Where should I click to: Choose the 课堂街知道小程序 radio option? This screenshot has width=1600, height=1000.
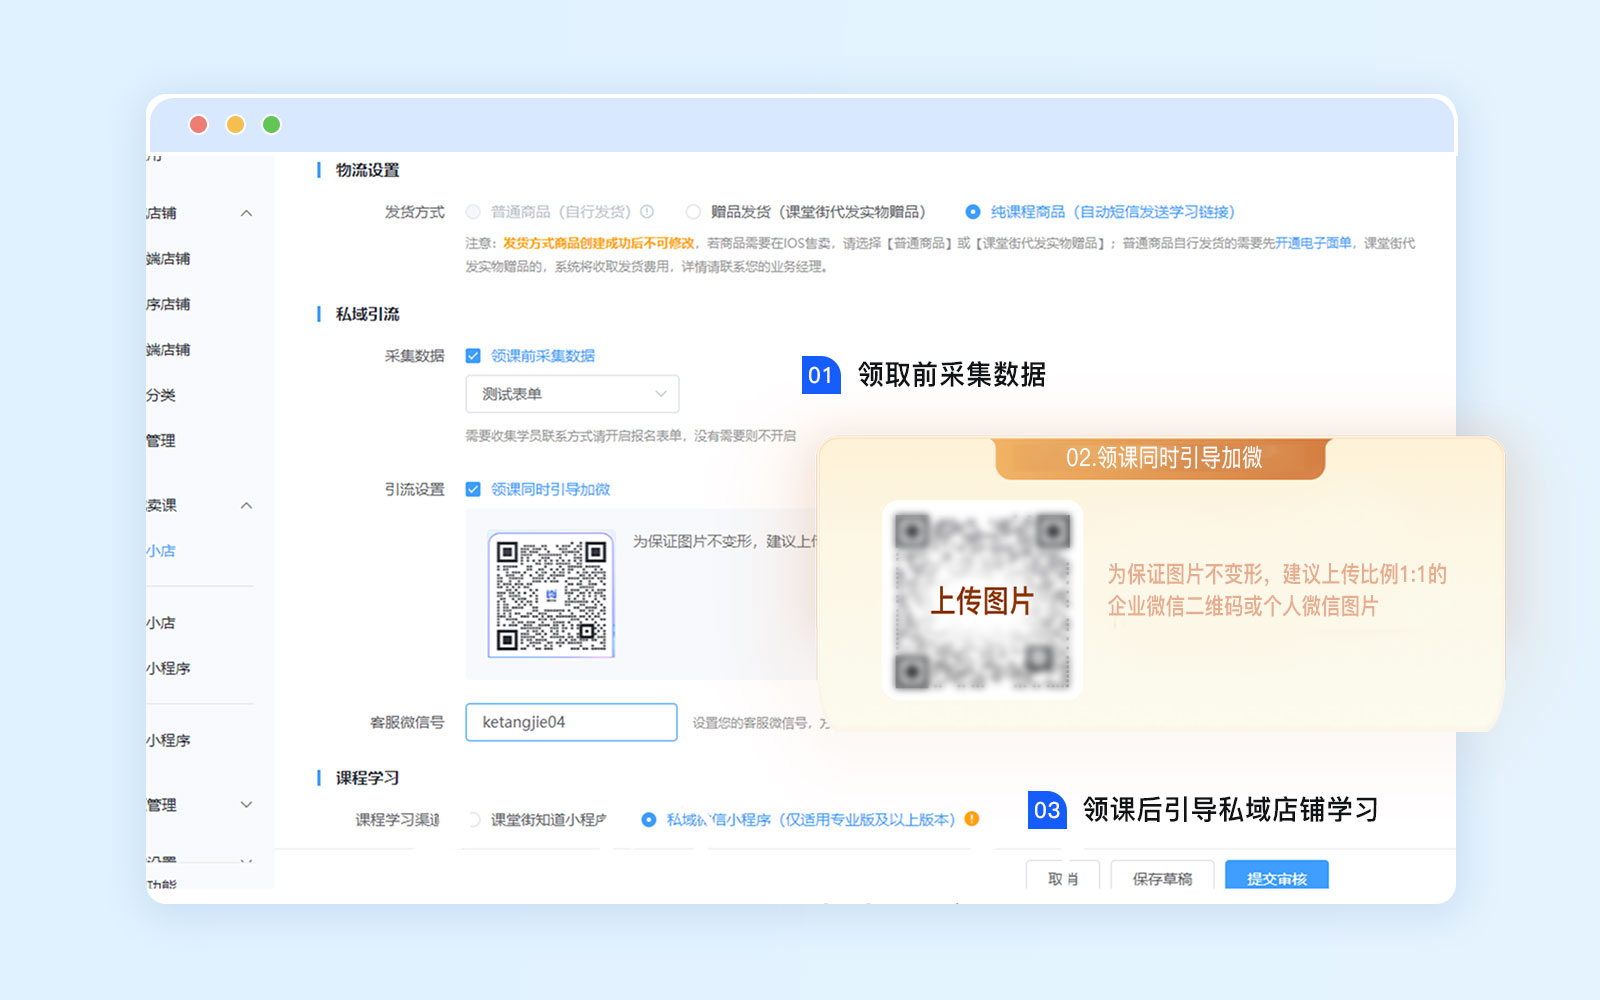click(474, 819)
